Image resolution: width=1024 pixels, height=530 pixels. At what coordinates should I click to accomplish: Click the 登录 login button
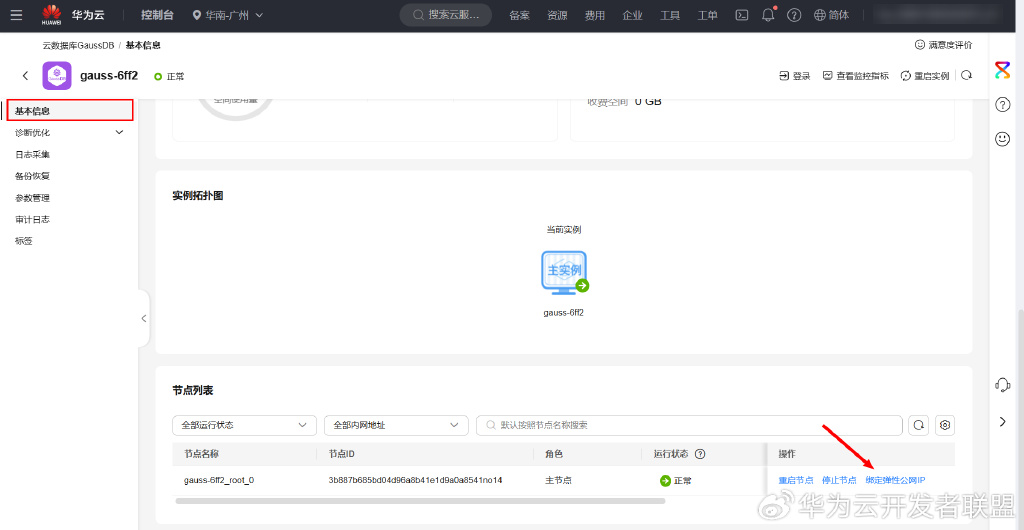pos(795,76)
